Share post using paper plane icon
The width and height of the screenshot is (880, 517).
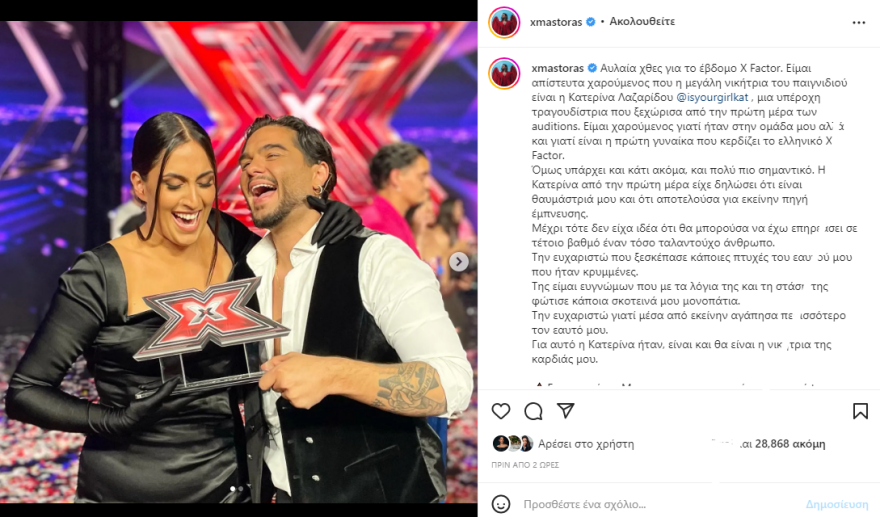tap(565, 411)
